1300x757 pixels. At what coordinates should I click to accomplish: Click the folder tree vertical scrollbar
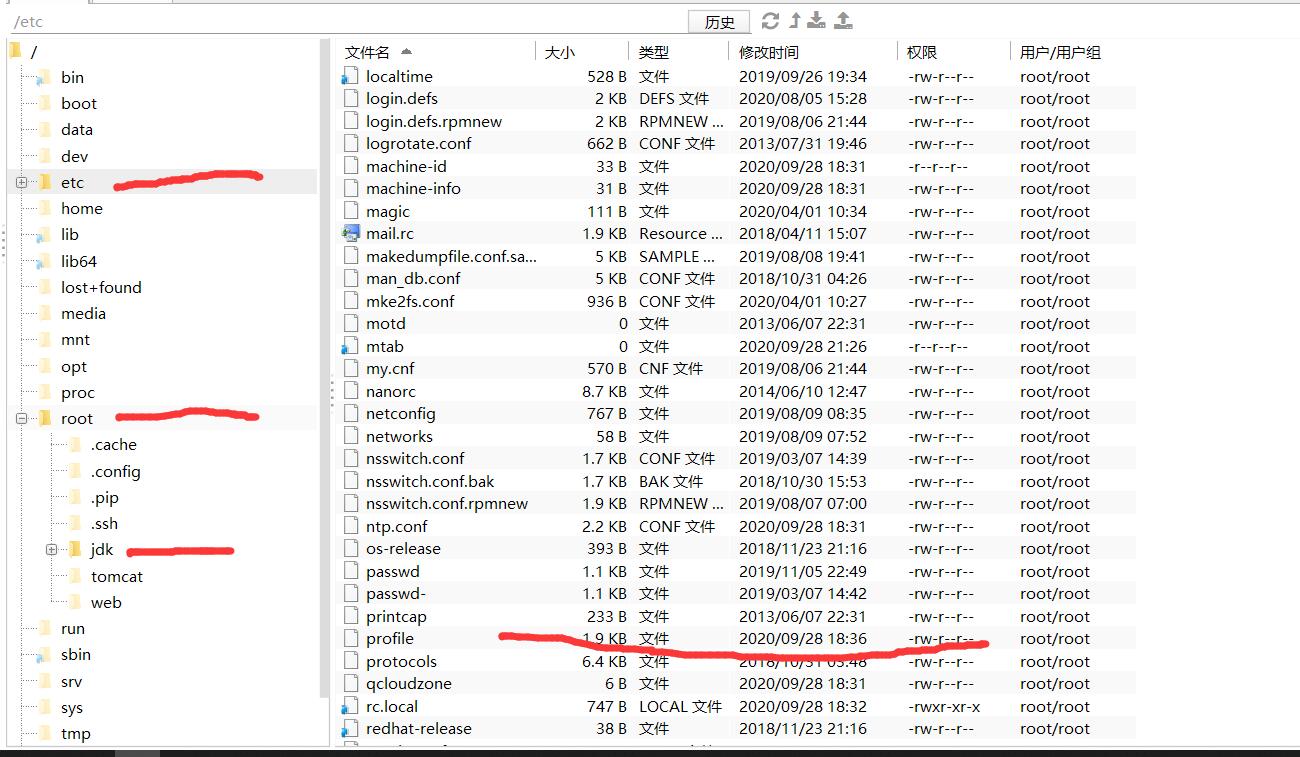[x=323, y=370]
